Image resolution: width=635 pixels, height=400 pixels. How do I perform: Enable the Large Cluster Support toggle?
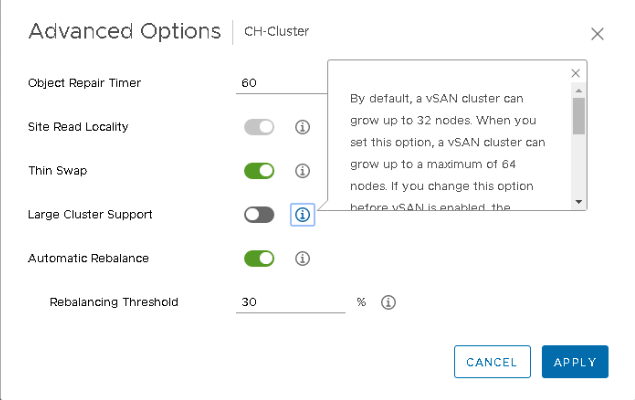click(x=259, y=214)
